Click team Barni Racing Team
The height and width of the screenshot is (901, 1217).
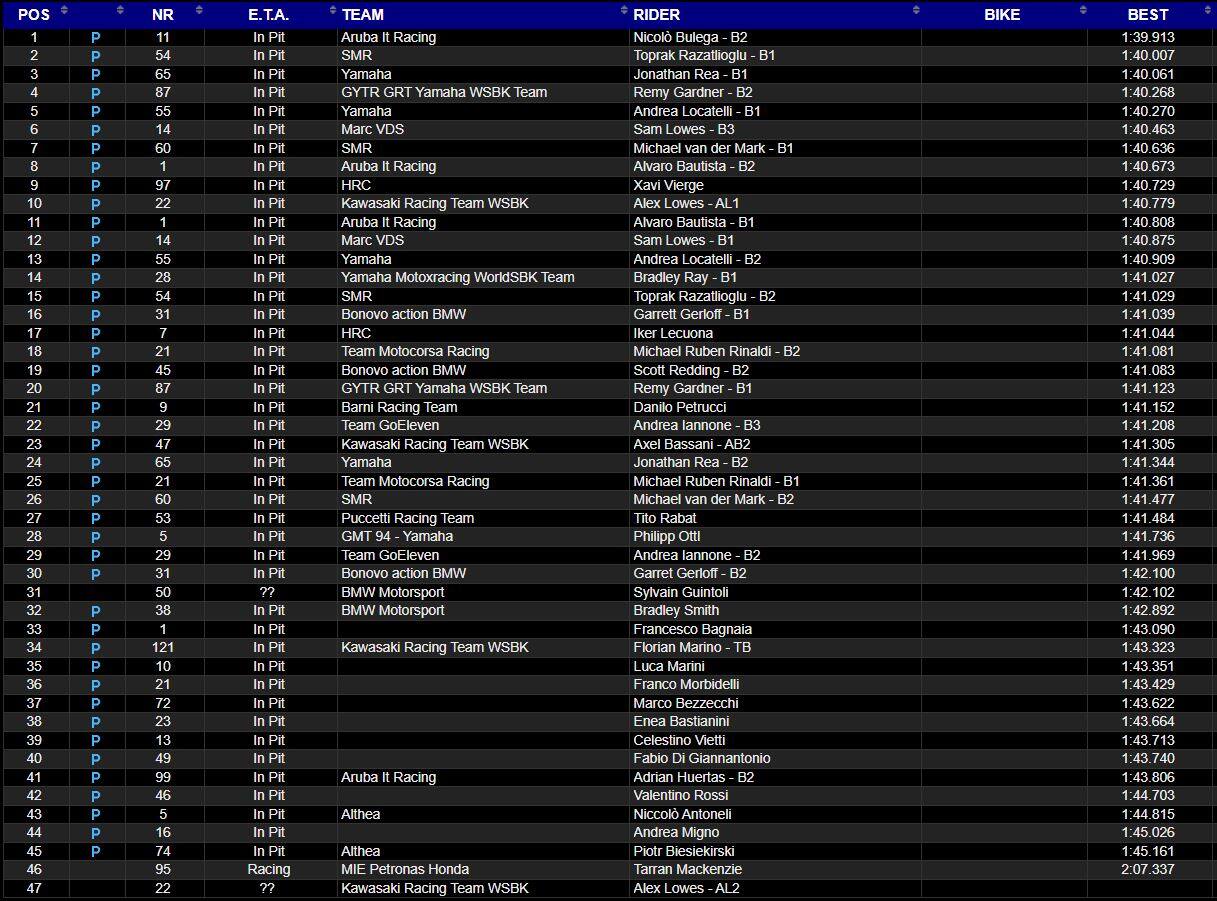click(399, 408)
